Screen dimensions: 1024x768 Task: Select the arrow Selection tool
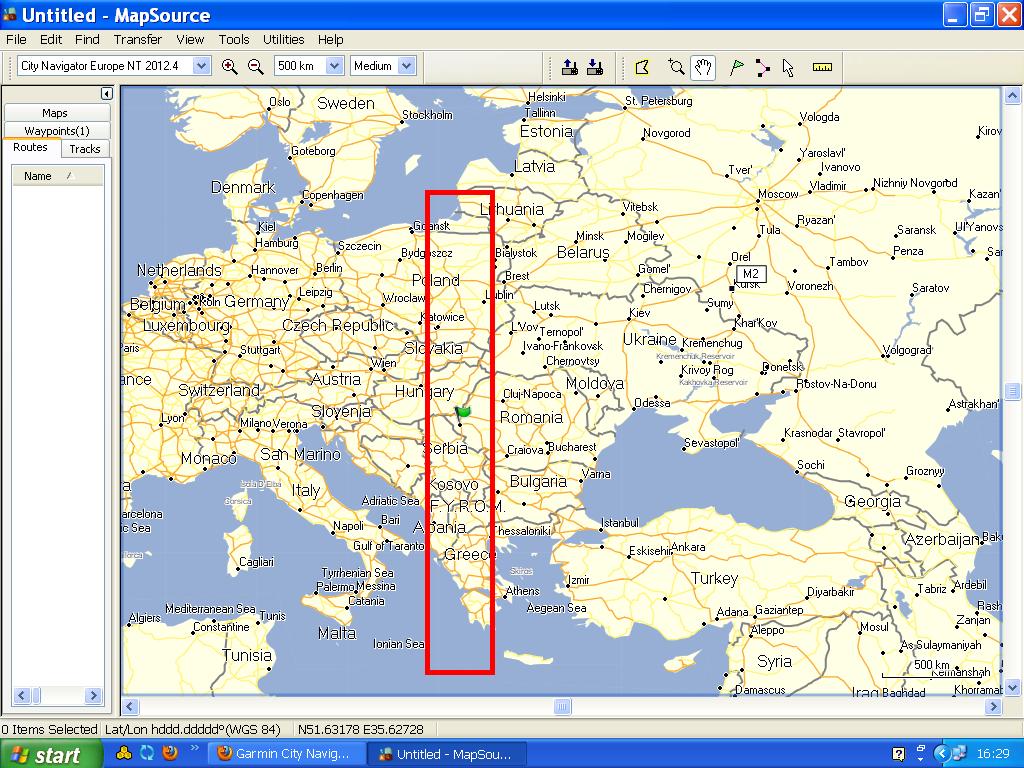coord(789,67)
